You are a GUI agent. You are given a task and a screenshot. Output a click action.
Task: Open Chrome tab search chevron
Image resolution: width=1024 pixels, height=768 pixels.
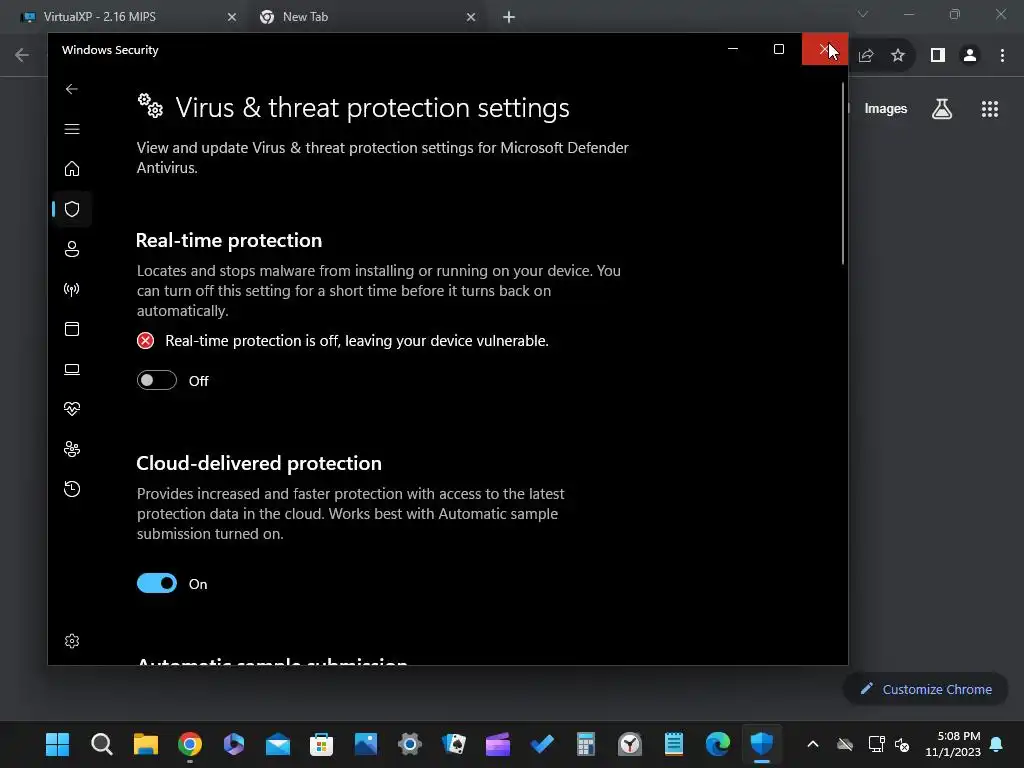click(863, 14)
